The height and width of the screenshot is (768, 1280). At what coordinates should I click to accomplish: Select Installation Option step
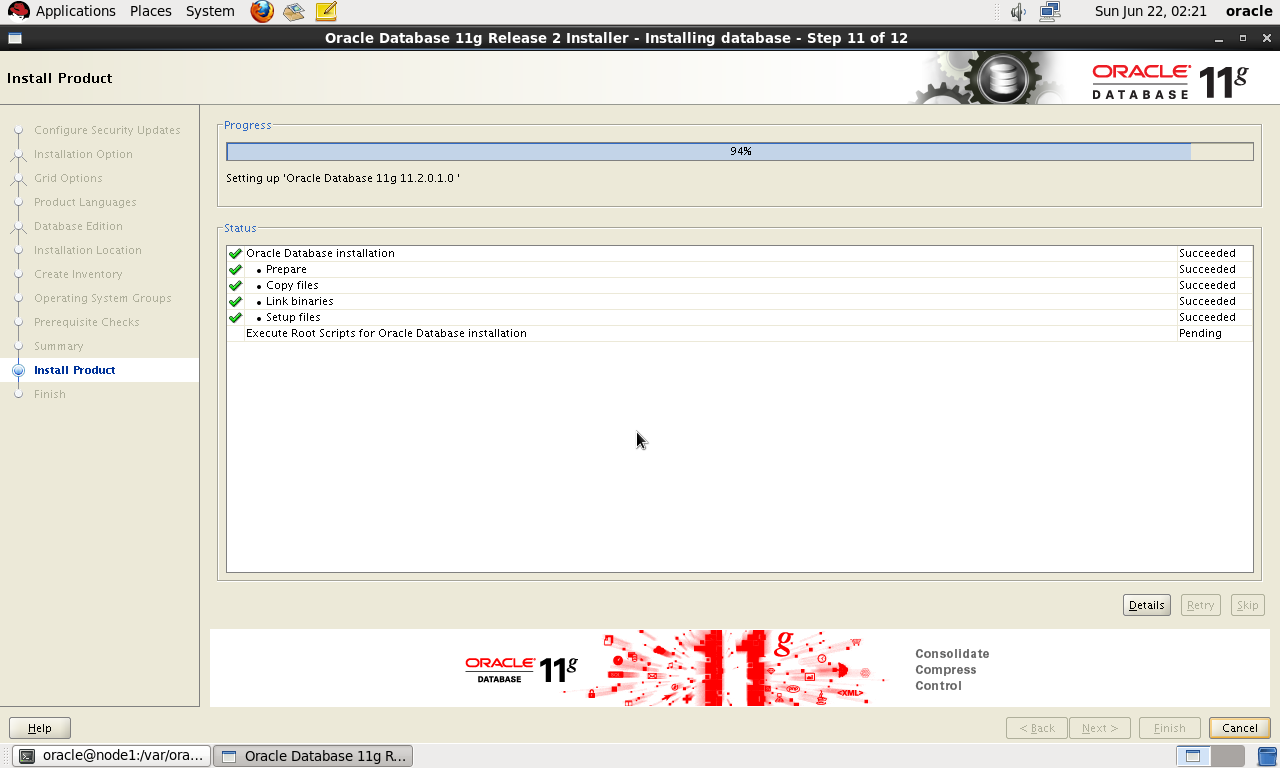83,154
